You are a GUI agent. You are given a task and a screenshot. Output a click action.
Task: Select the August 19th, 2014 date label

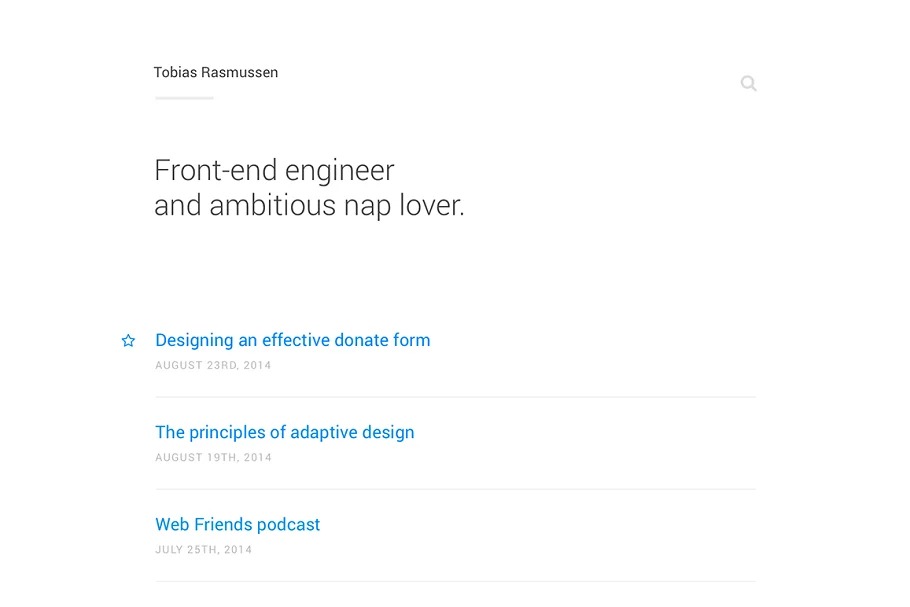coord(213,458)
